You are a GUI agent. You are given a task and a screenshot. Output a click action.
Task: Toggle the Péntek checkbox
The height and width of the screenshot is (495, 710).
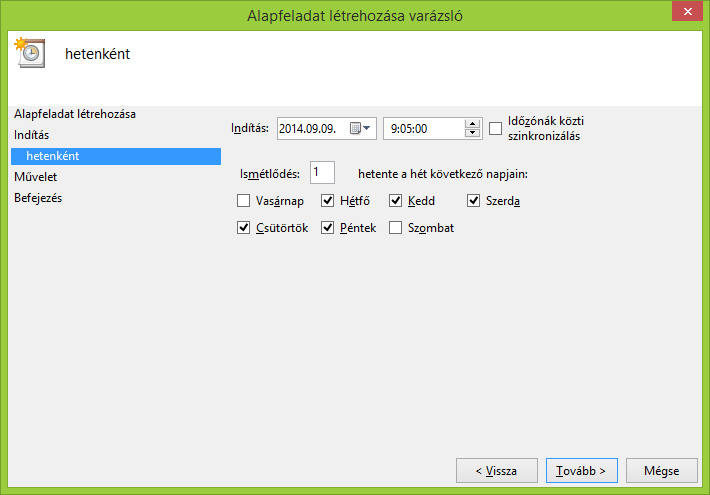pos(328,228)
